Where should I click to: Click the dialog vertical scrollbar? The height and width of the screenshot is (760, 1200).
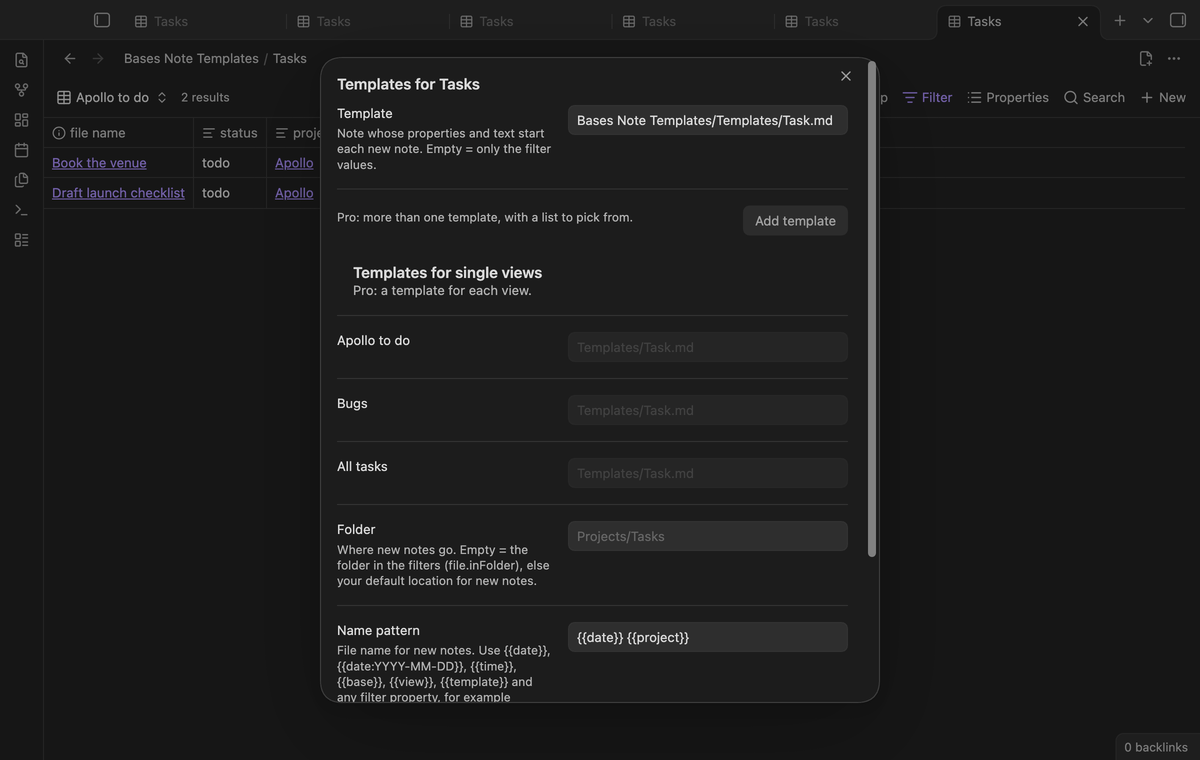click(872, 310)
